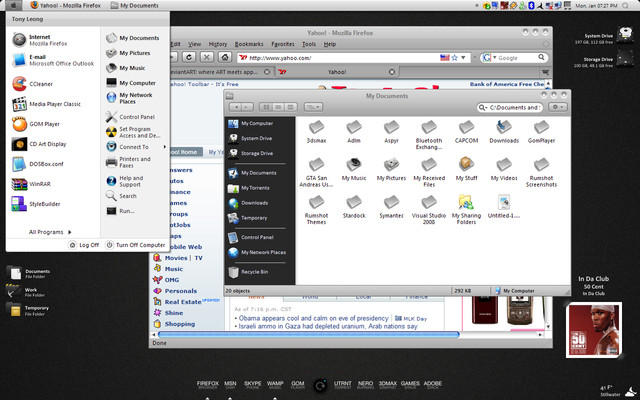Click Run... in Start menu
The height and width of the screenshot is (400, 640).
(120, 211)
